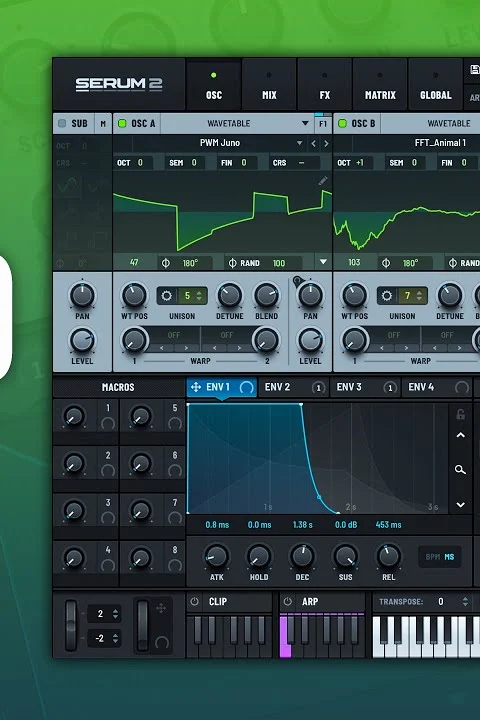Screen dimensions: 480x720
Task: Click the Macro 3 modulation ring icon
Action: tap(108, 518)
